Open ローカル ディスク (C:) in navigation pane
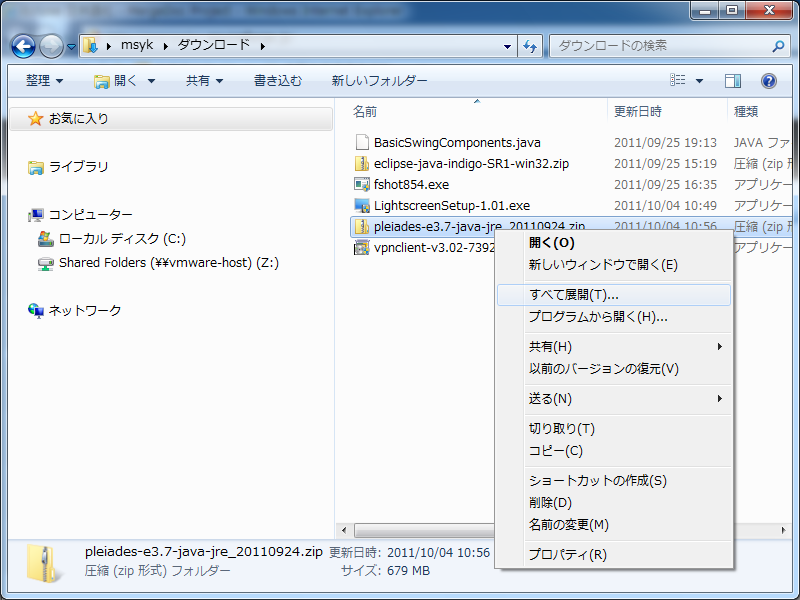 tap(122, 239)
